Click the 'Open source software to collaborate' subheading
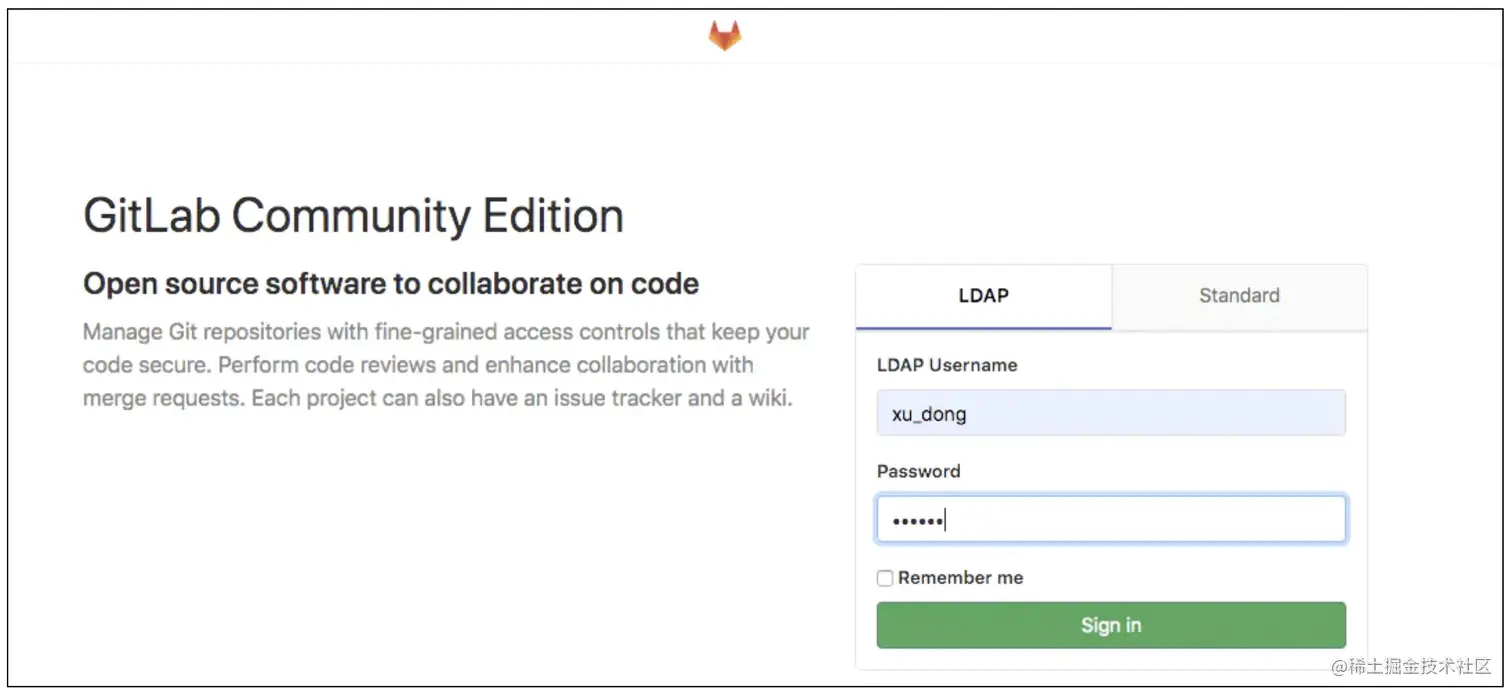The width and height of the screenshot is (1512, 697). tap(391, 284)
